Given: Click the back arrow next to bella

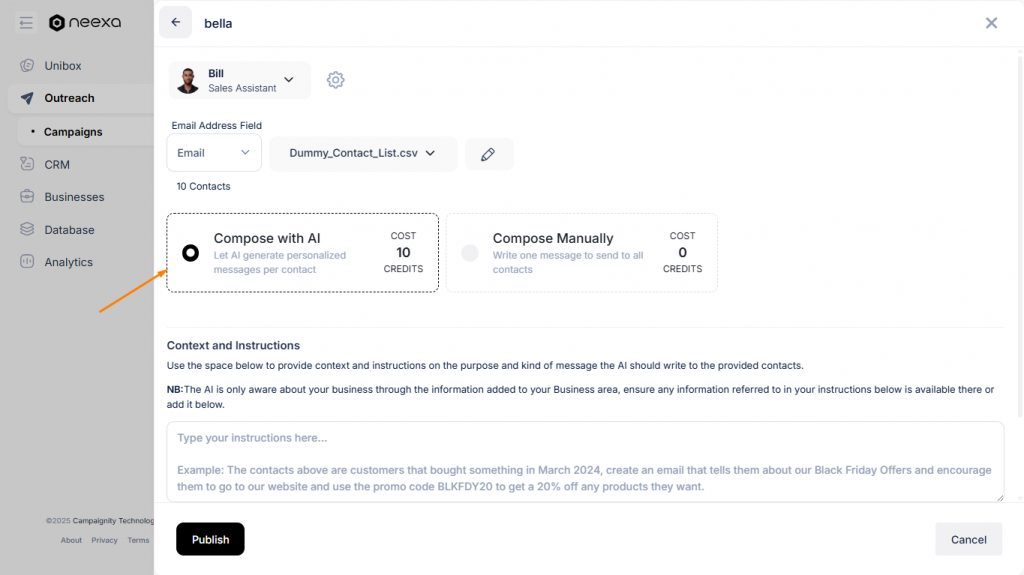Looking at the screenshot, I should (x=175, y=22).
